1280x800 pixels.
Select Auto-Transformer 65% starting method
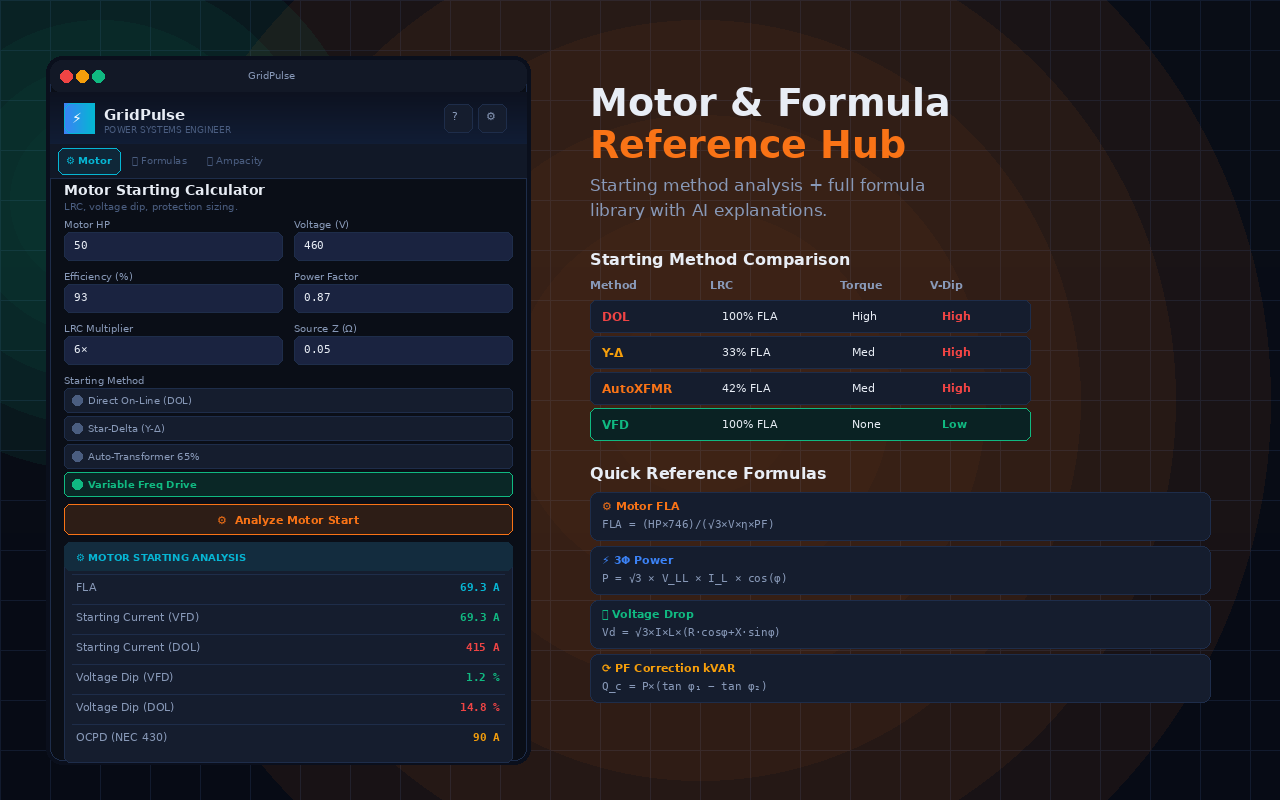click(x=288, y=457)
